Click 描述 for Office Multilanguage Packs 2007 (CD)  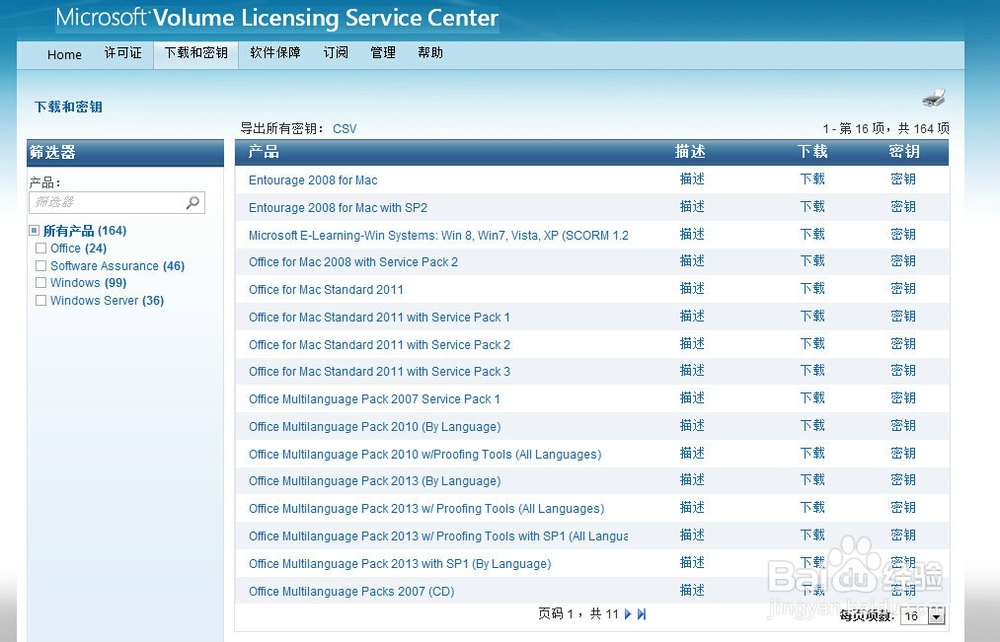point(692,590)
